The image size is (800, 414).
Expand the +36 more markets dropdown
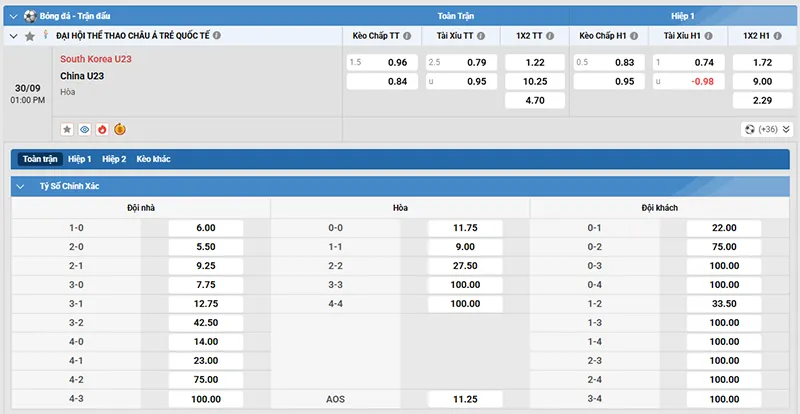point(767,130)
